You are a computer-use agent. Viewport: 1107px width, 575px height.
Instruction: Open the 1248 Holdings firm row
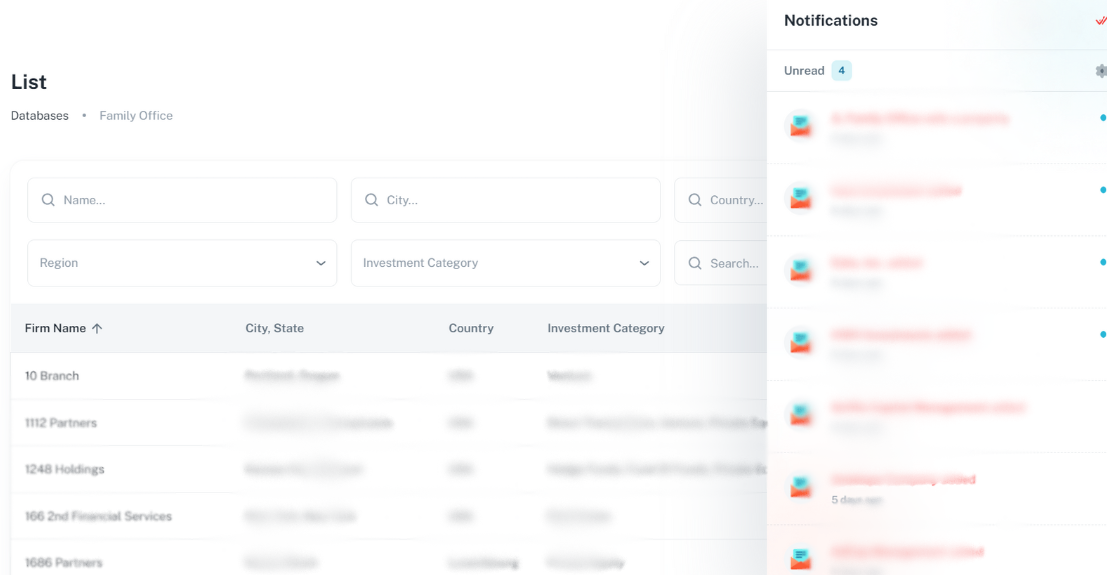coord(388,469)
